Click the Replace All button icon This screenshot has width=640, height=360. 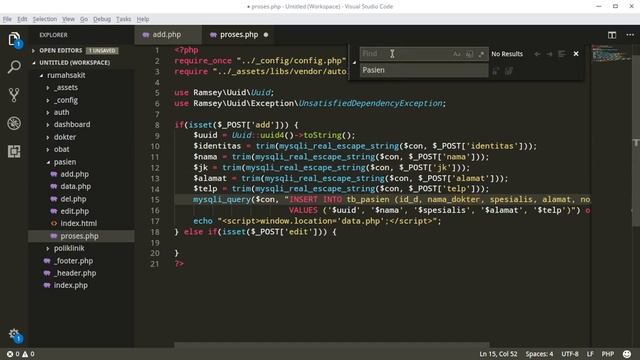pyautogui.click(x=509, y=71)
